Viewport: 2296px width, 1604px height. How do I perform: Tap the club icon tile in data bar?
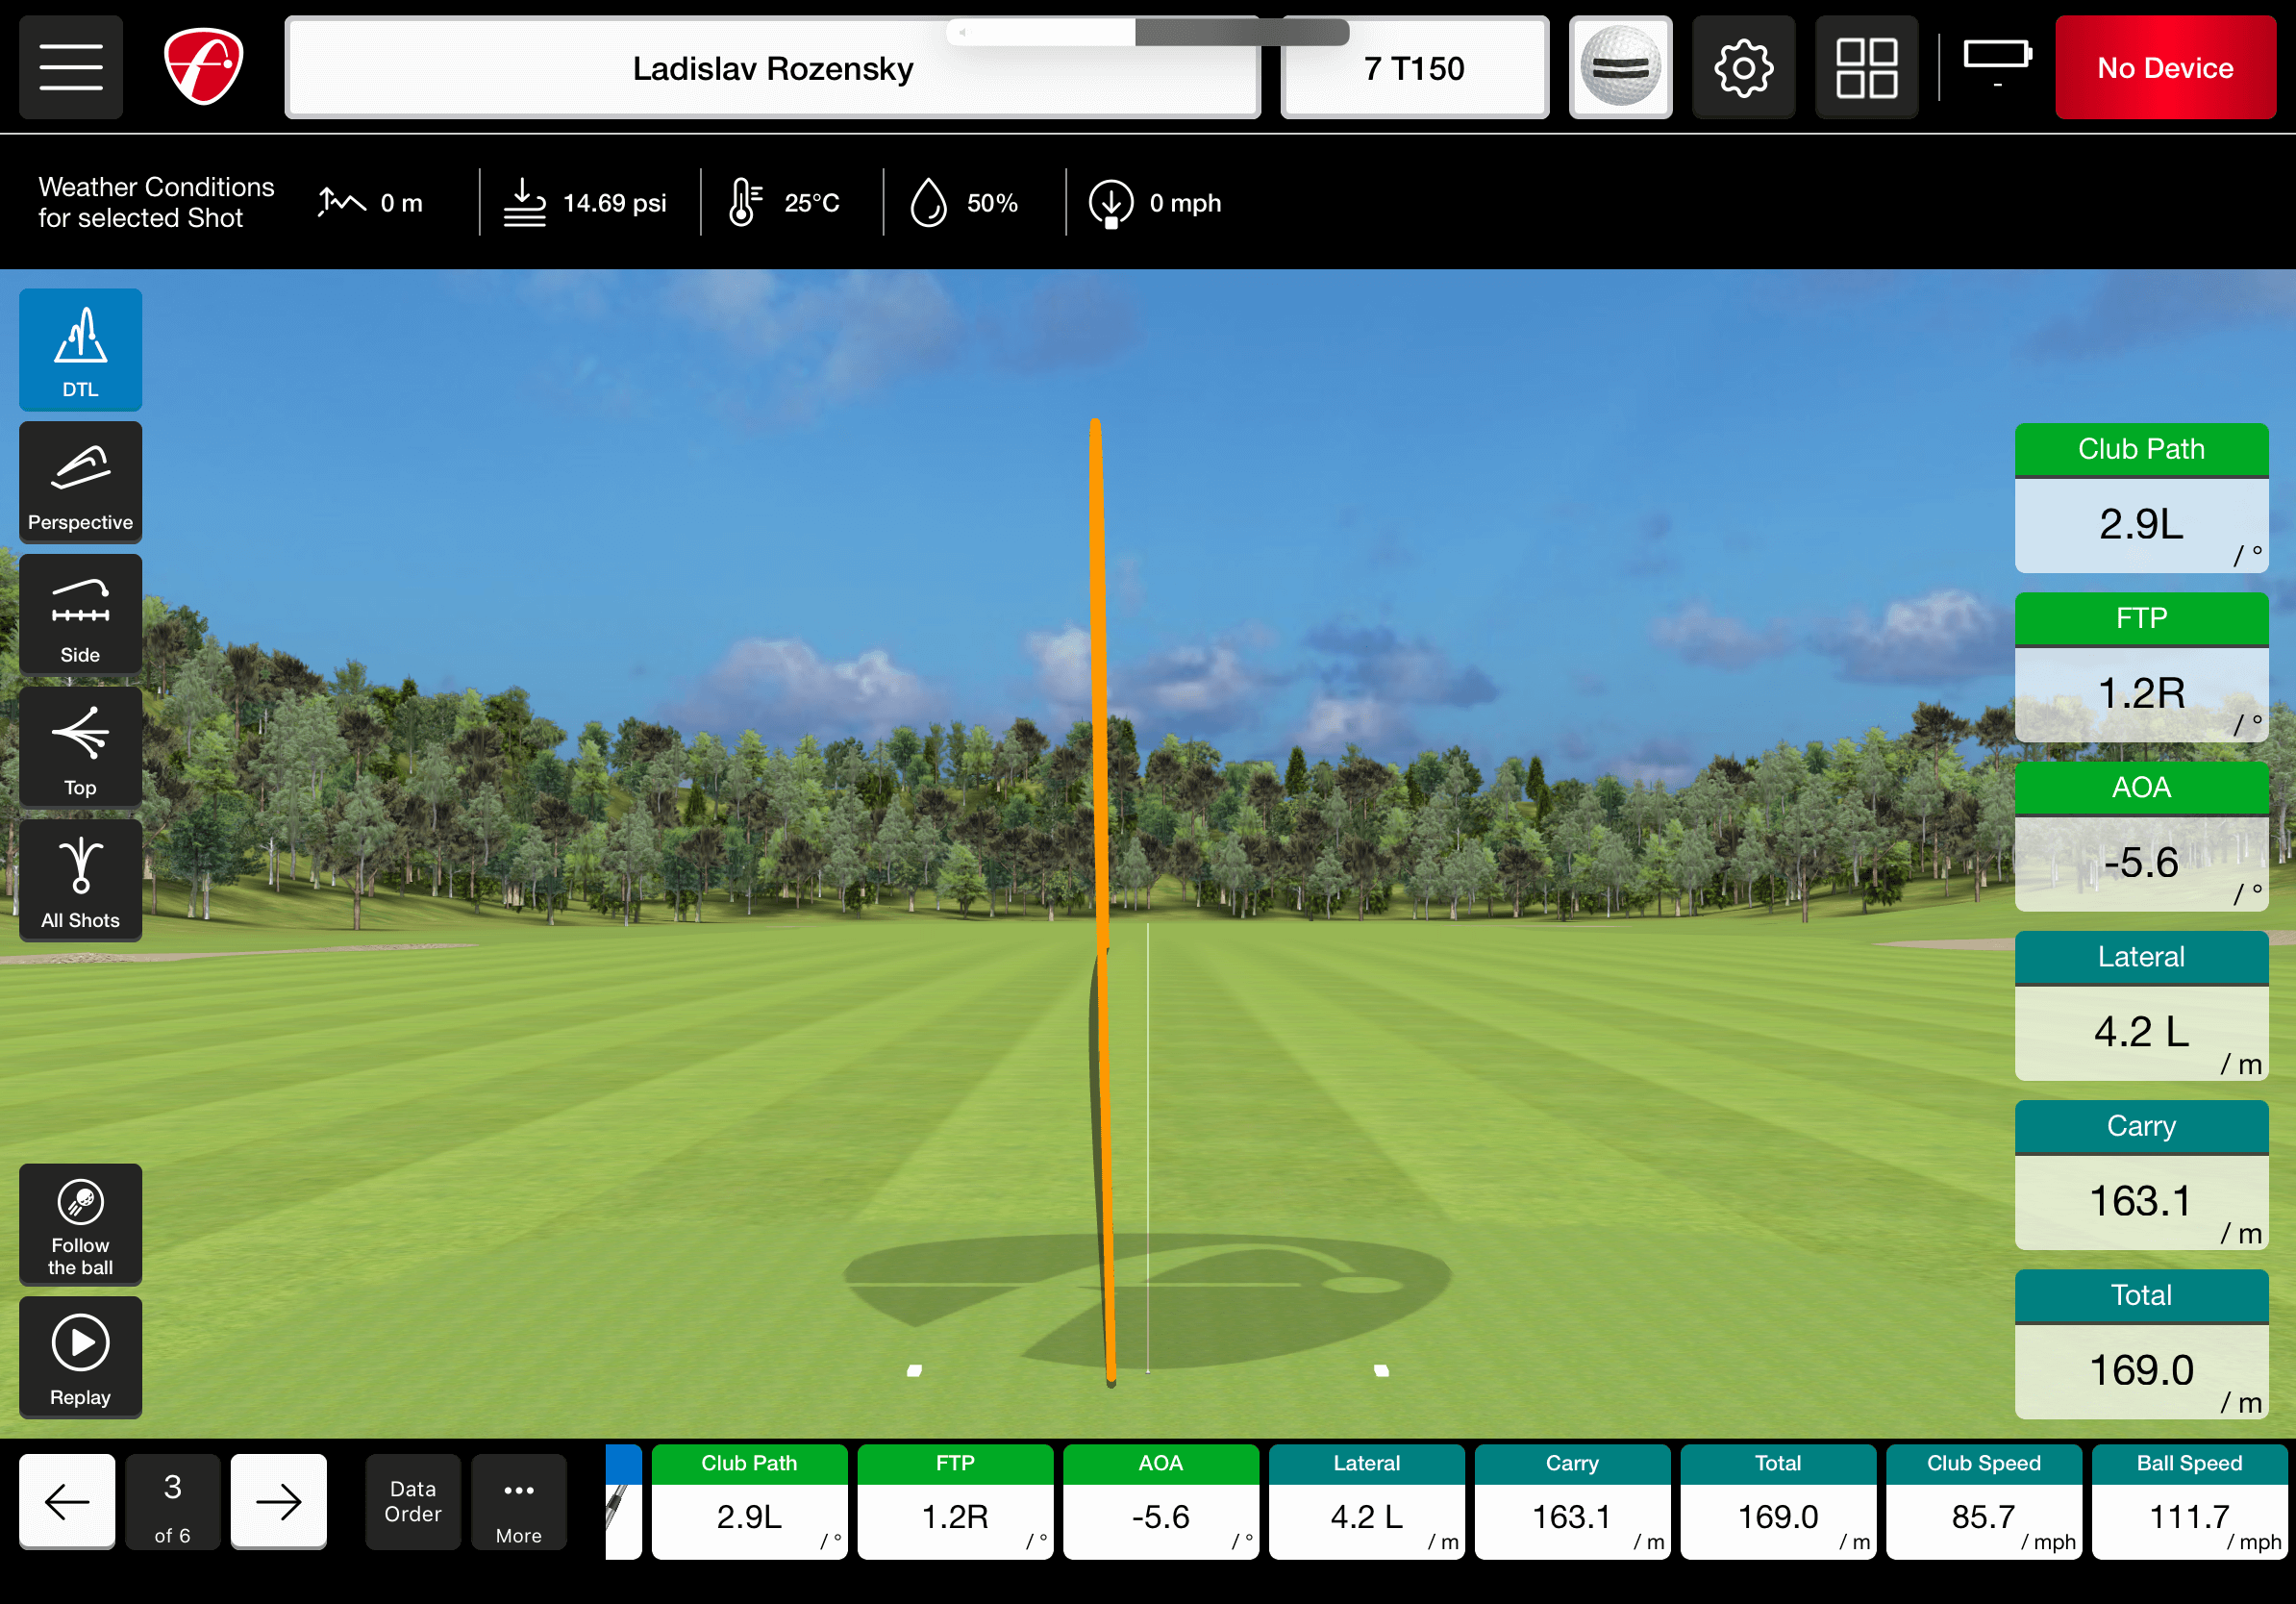point(623,1501)
